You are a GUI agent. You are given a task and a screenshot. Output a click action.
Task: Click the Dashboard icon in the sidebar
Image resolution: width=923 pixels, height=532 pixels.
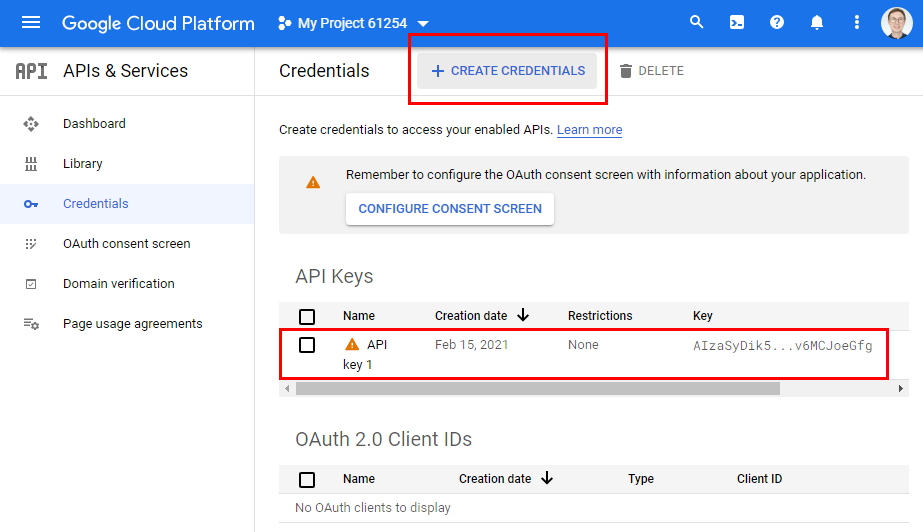pyautogui.click(x=31, y=124)
